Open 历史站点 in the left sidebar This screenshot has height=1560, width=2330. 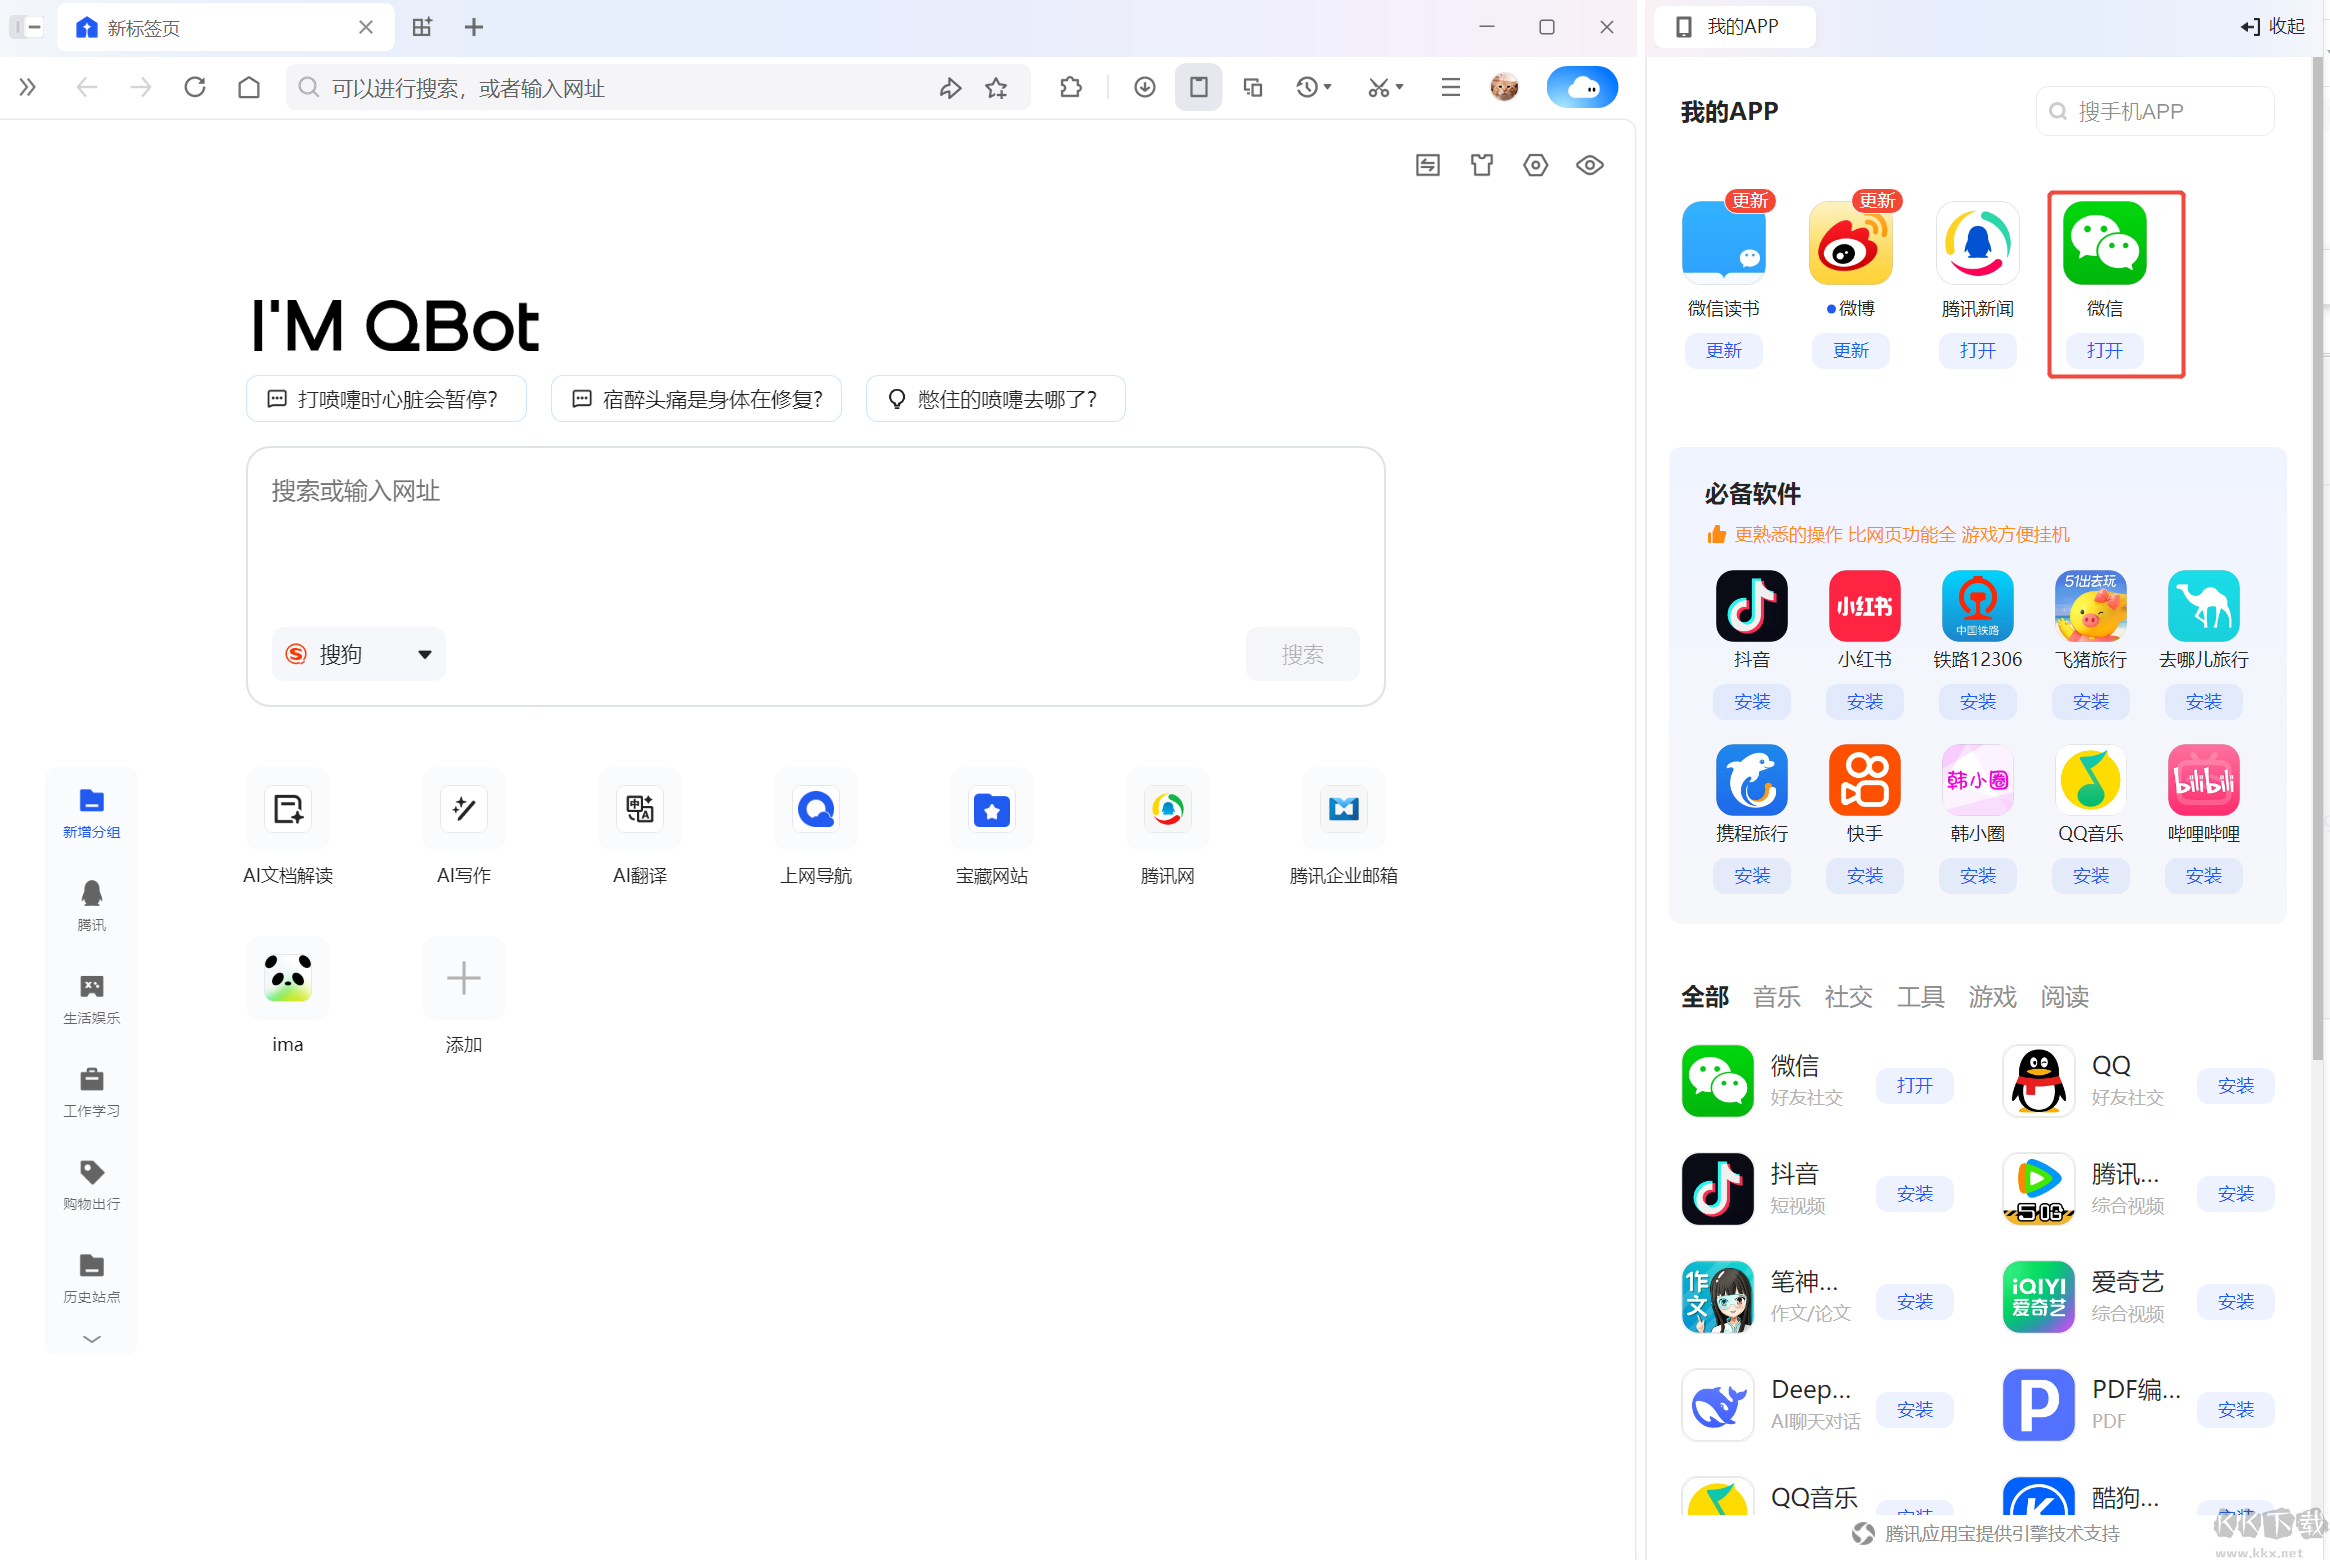pyautogui.click(x=91, y=1275)
